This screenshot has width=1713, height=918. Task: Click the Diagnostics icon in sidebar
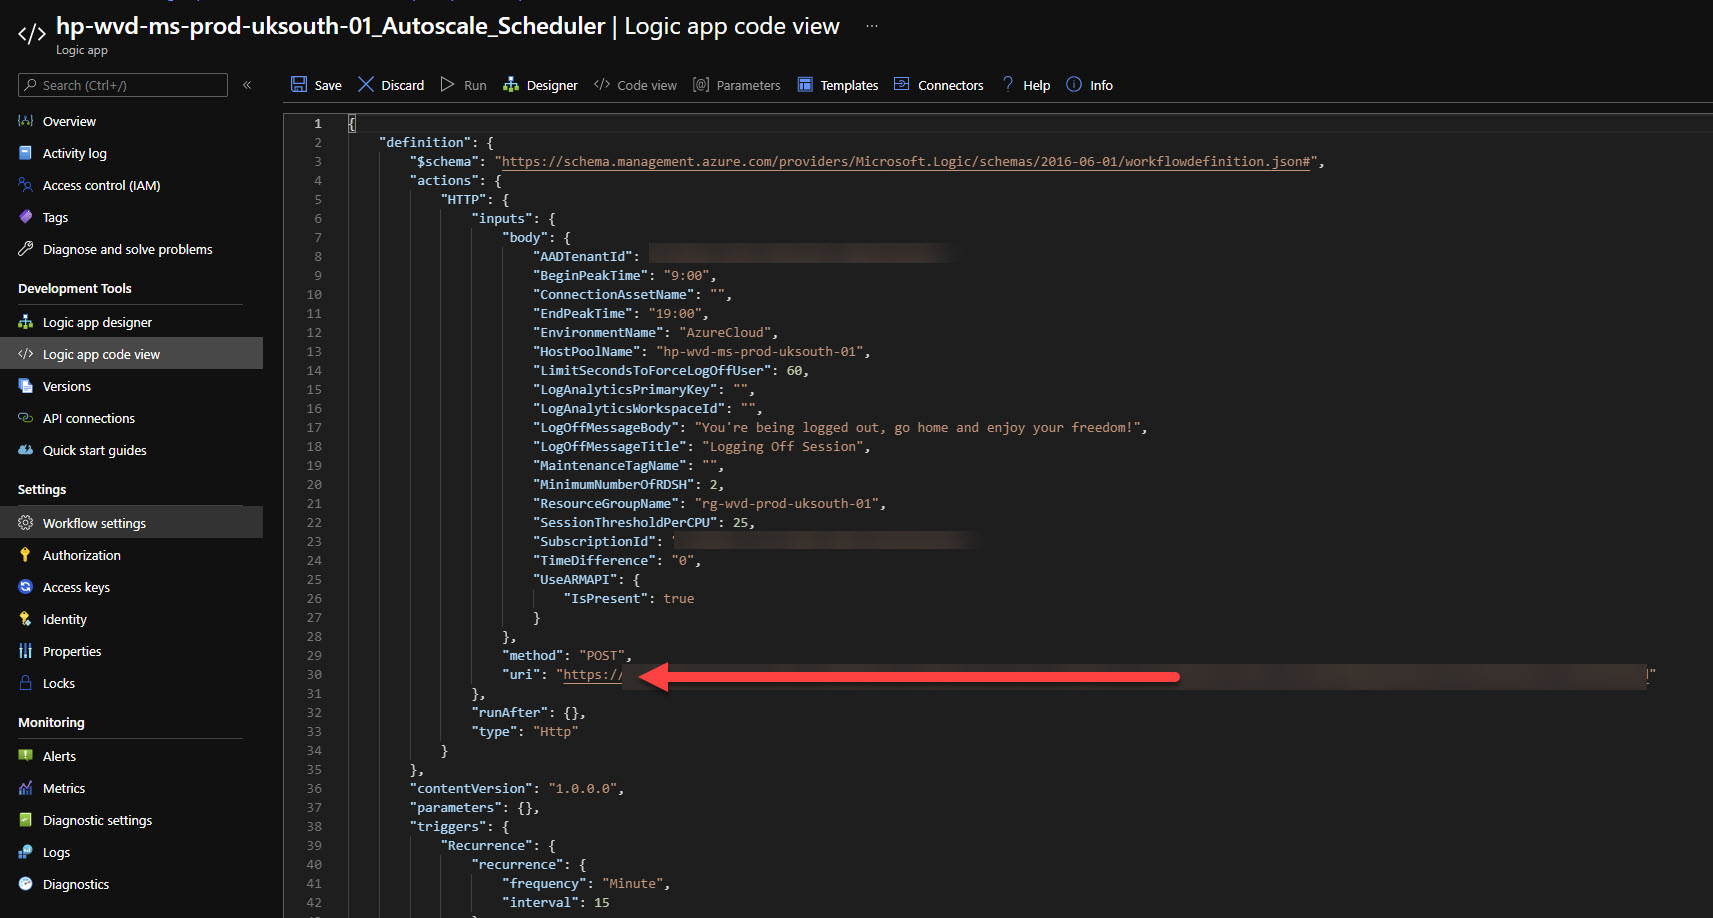coord(26,884)
